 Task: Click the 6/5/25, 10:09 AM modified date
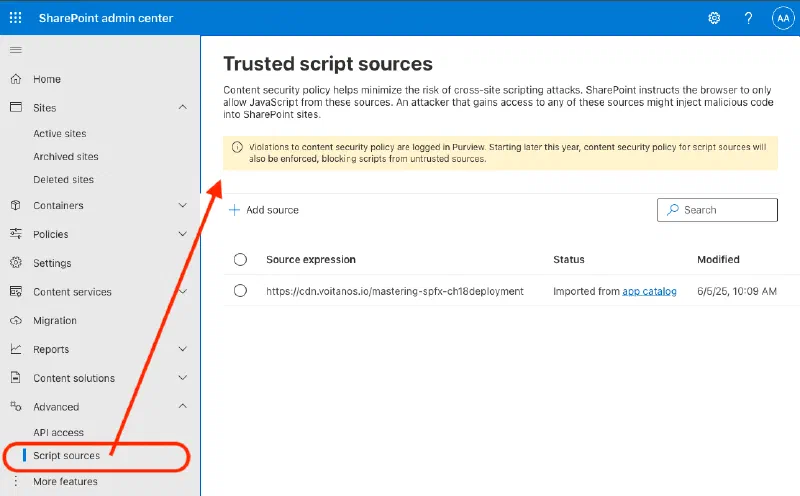coord(737,291)
